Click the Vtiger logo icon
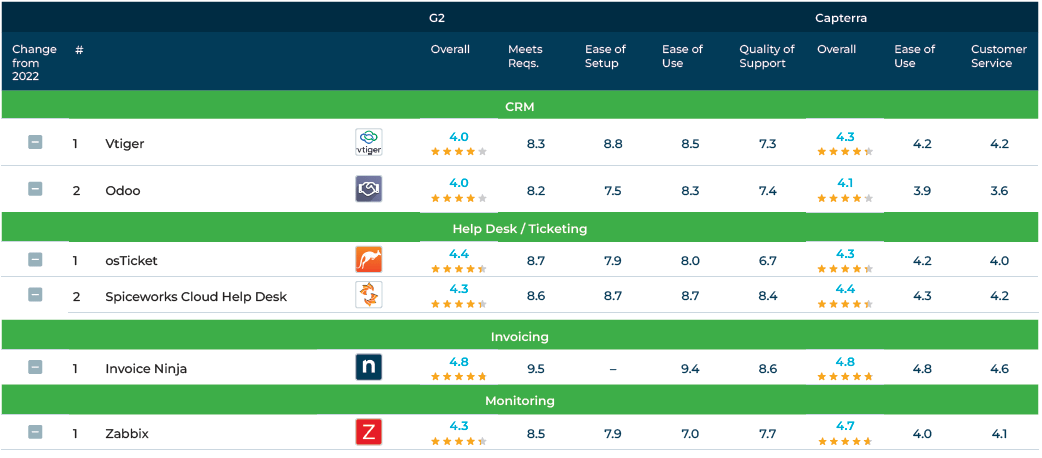Viewport: 1042px width, 458px height. pyautogui.click(x=369, y=142)
